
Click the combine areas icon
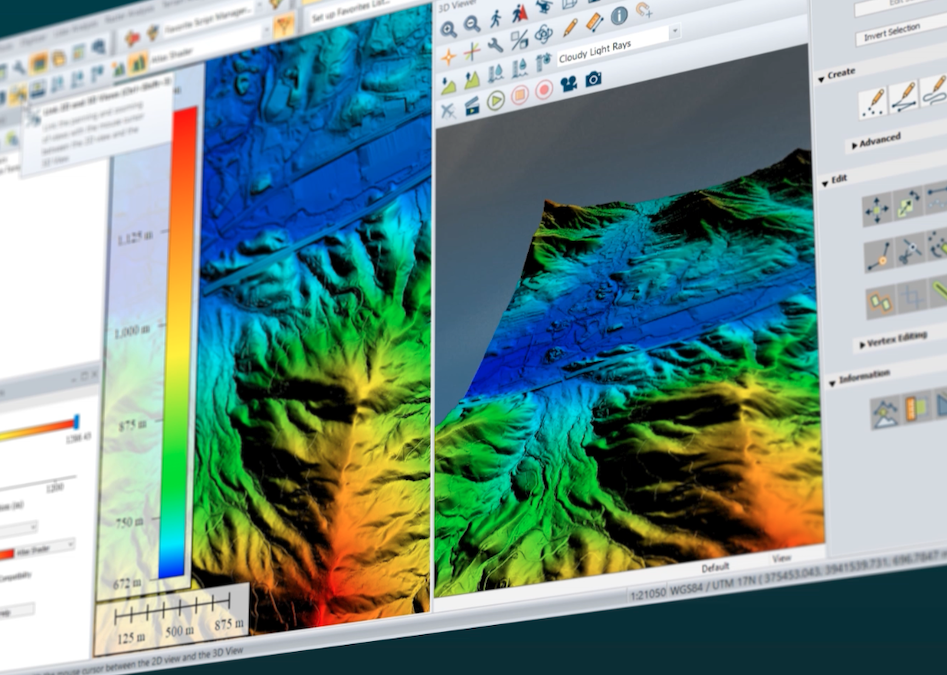pyautogui.click(x=880, y=303)
